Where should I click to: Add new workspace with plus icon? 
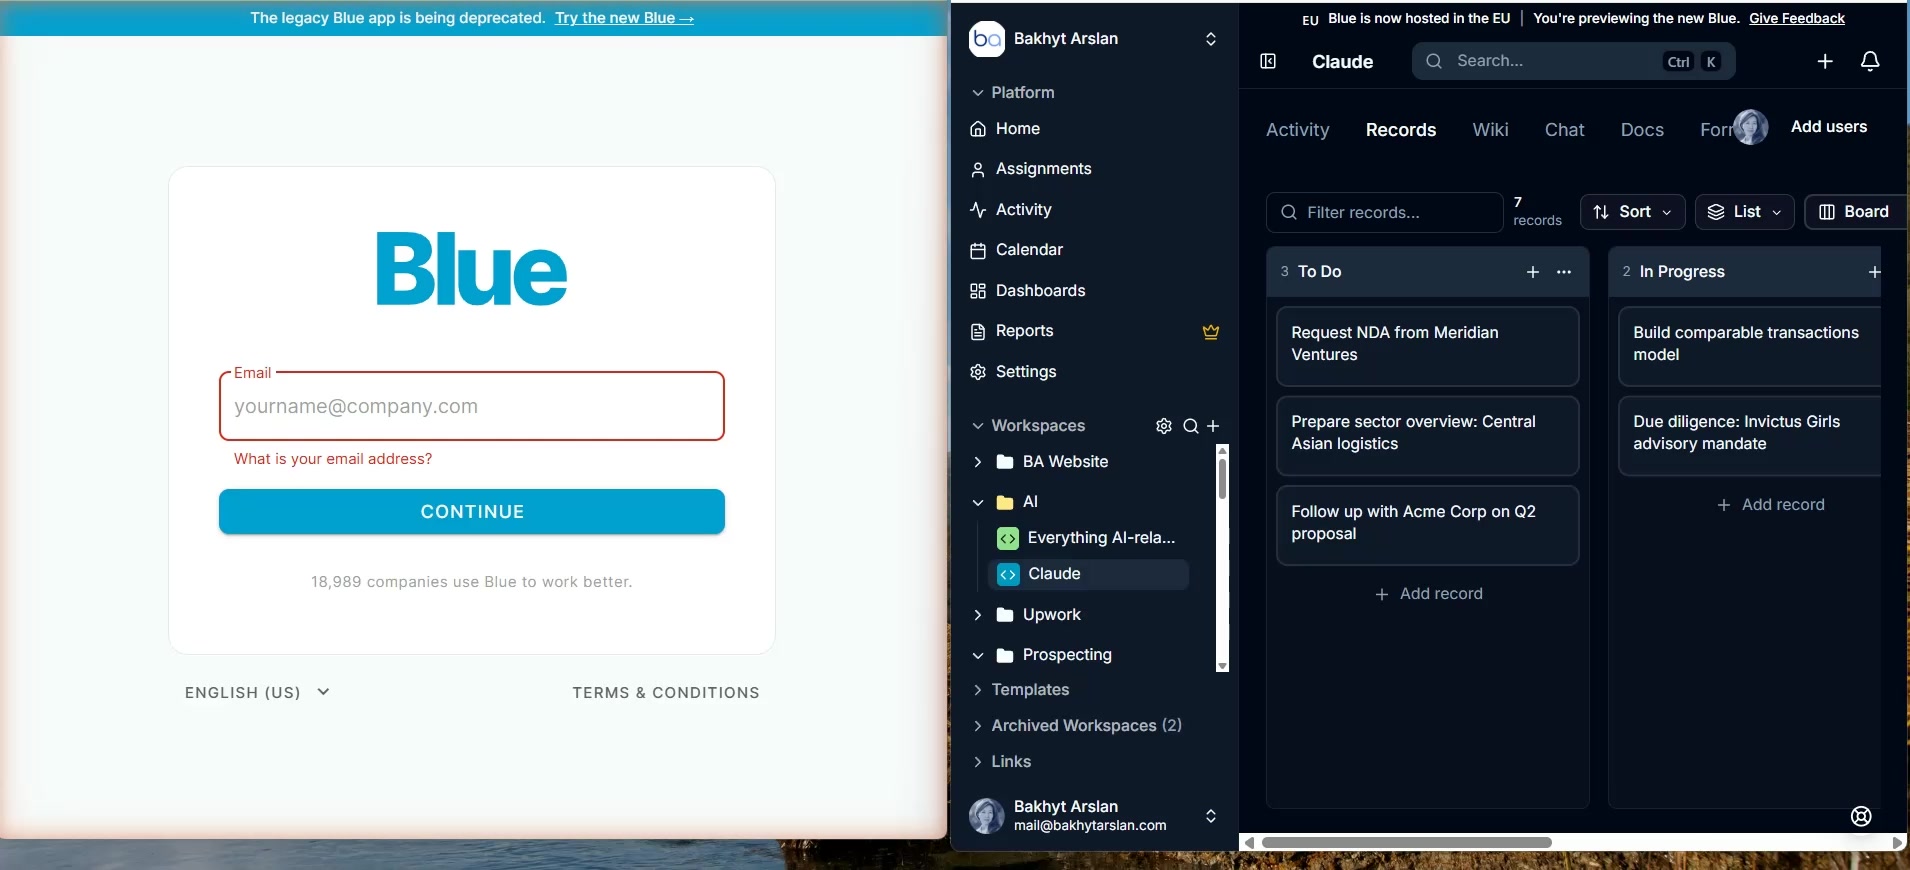[x=1213, y=426]
